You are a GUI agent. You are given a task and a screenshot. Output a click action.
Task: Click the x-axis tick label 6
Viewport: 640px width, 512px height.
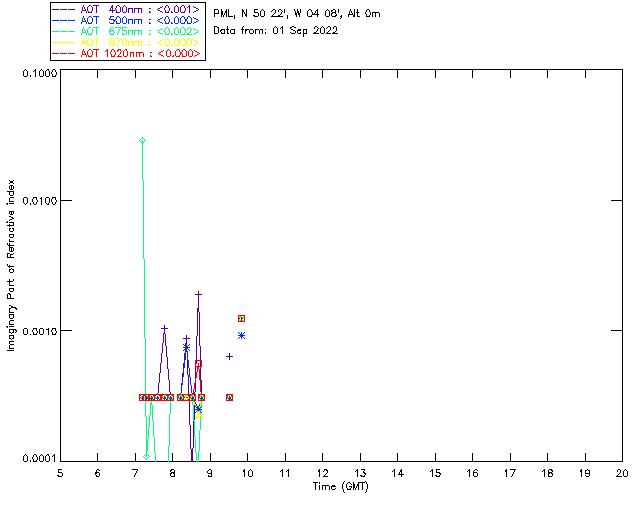(x=98, y=473)
